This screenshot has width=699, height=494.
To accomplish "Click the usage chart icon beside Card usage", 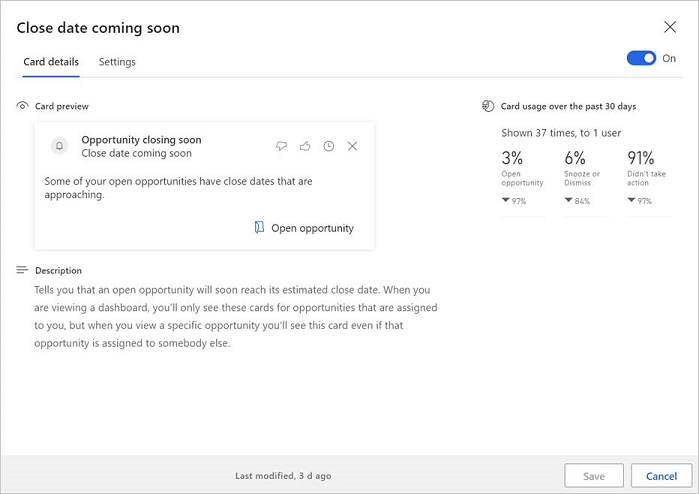I will tap(488, 106).
